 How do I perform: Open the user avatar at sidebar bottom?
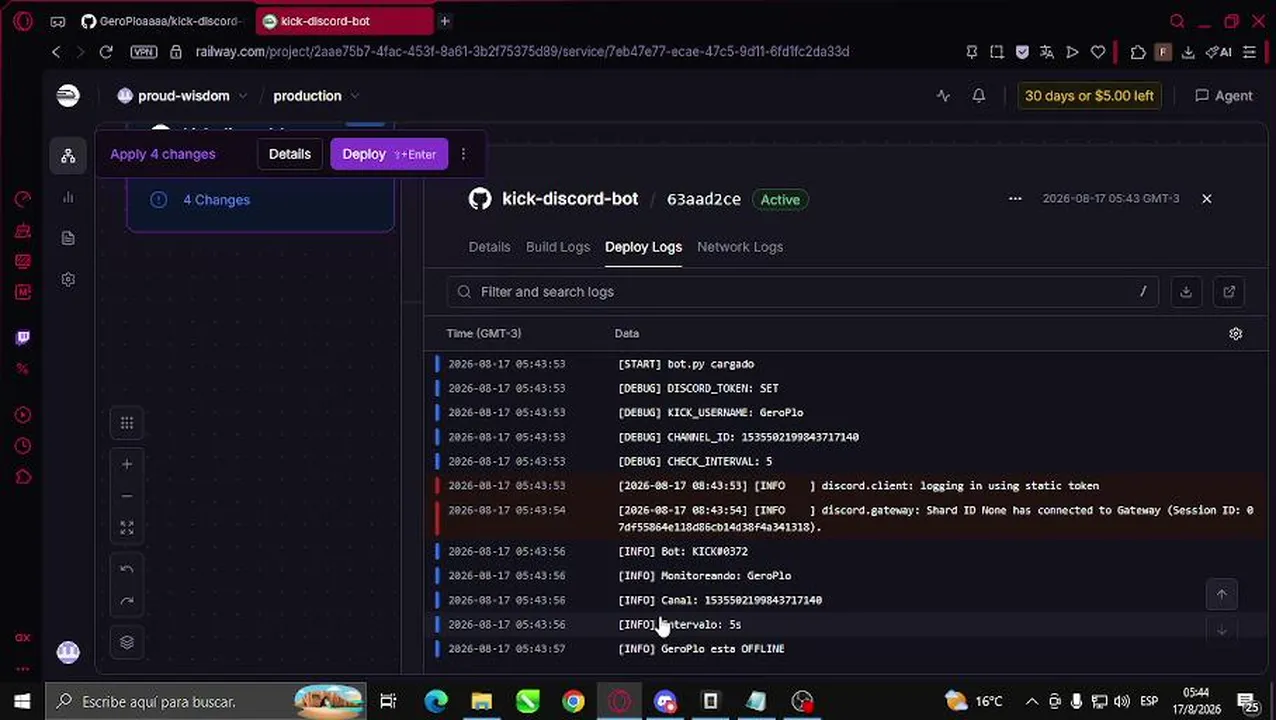(68, 652)
